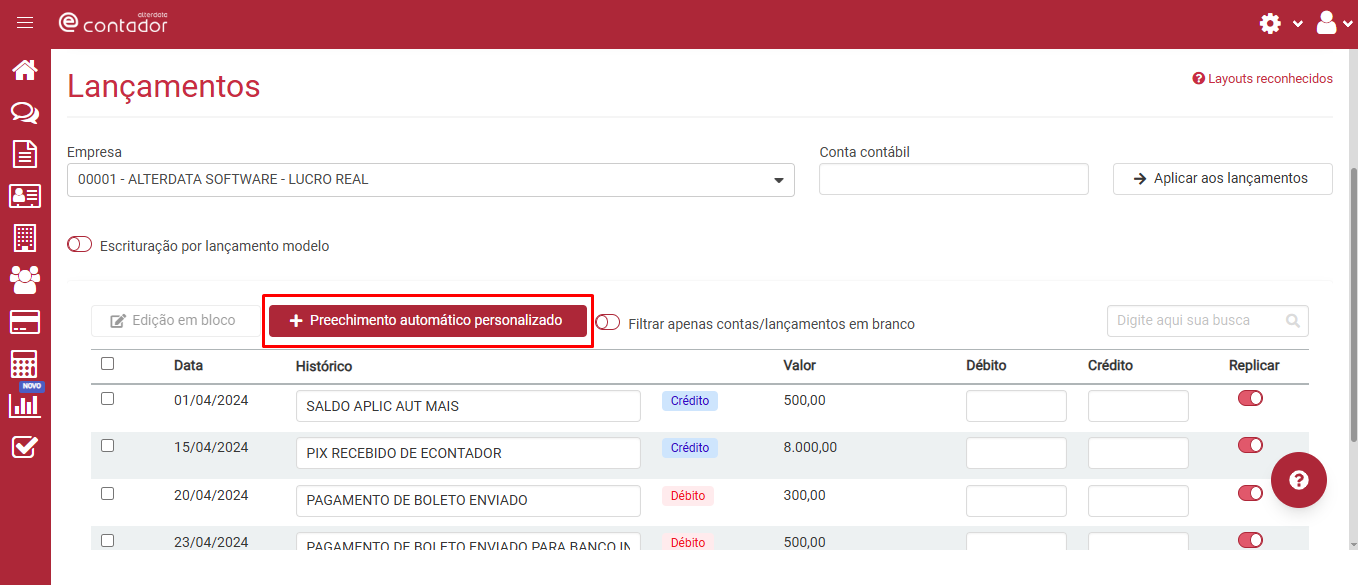The image size is (1358, 585).
Task: Open the bar chart reports icon
Action: pyautogui.click(x=25, y=405)
